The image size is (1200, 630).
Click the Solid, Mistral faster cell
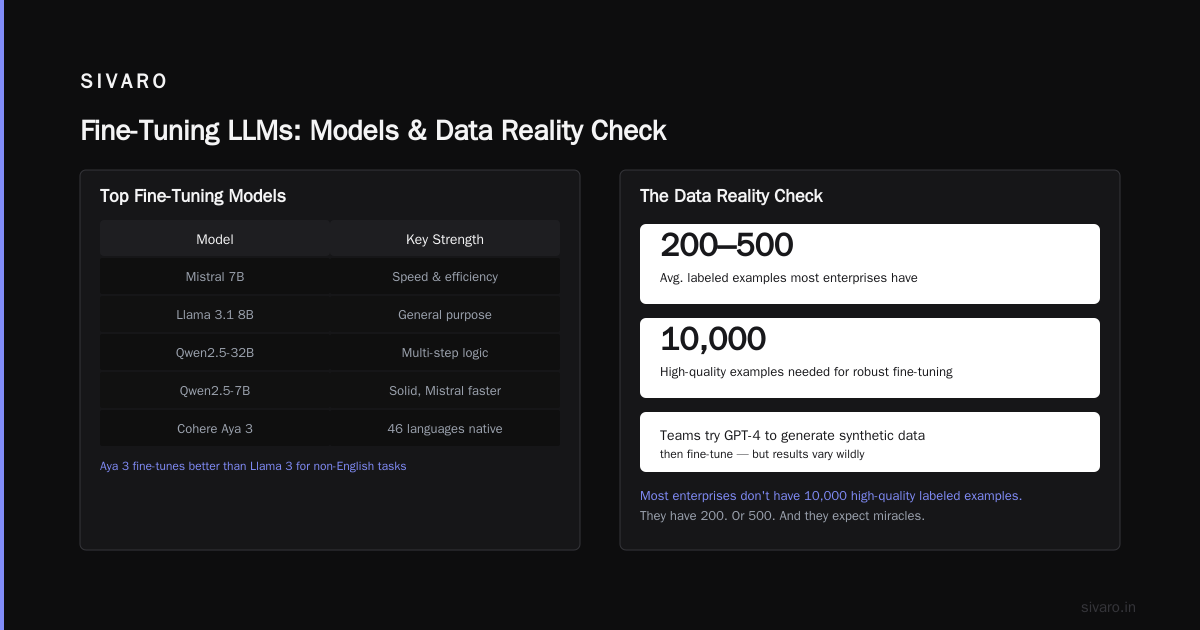(x=445, y=391)
